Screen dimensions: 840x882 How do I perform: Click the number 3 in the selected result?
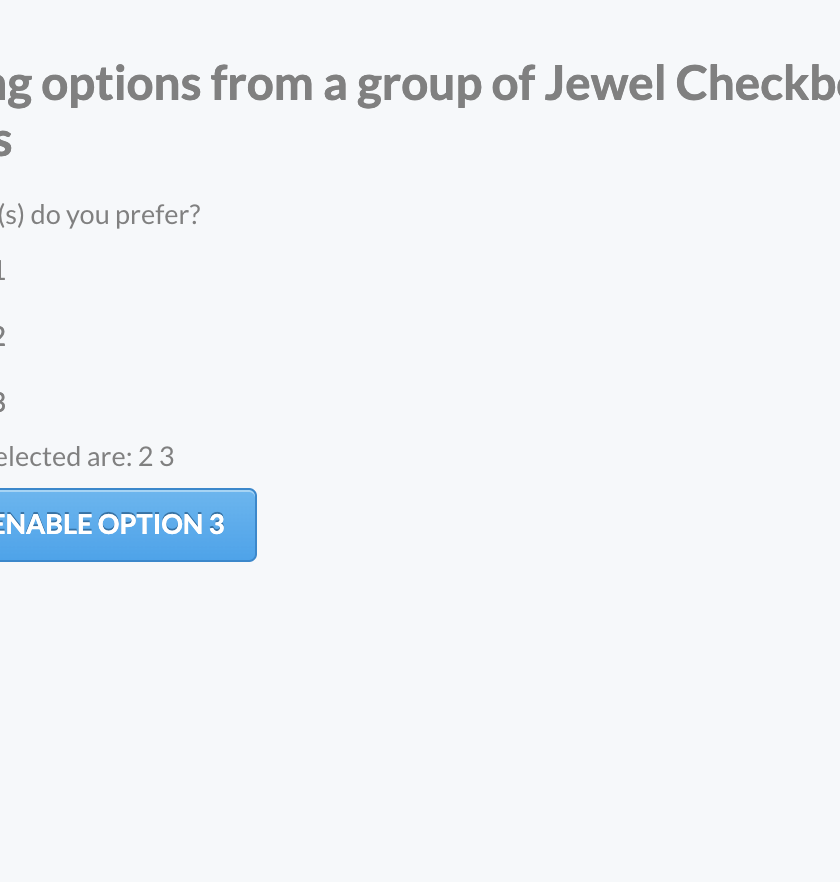[x=167, y=456]
